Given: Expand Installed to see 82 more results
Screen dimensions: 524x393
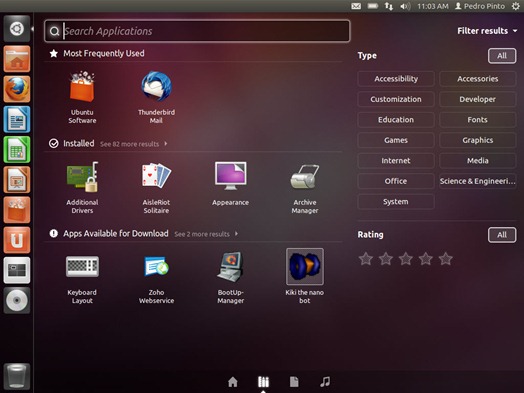Looking at the screenshot, I should [x=134, y=144].
